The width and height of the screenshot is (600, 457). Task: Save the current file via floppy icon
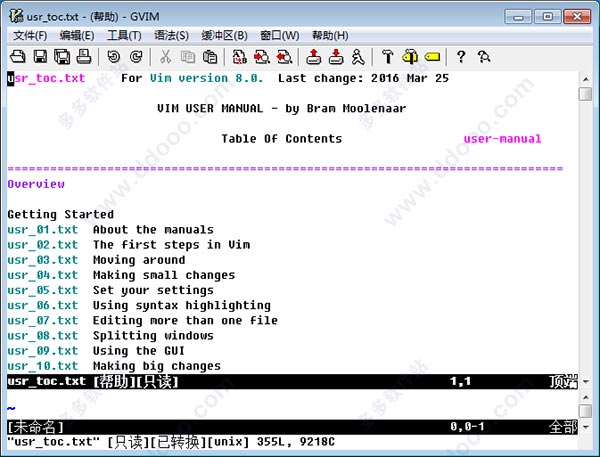(x=41, y=57)
